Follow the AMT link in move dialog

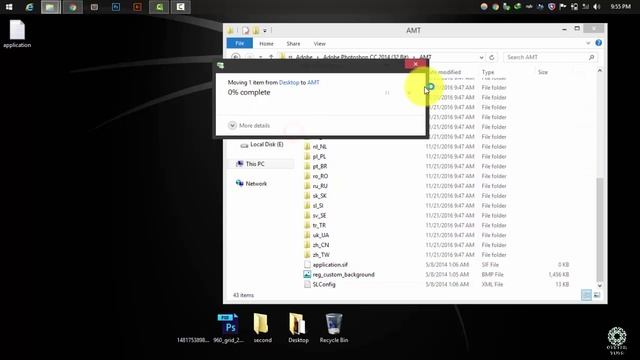click(313, 82)
